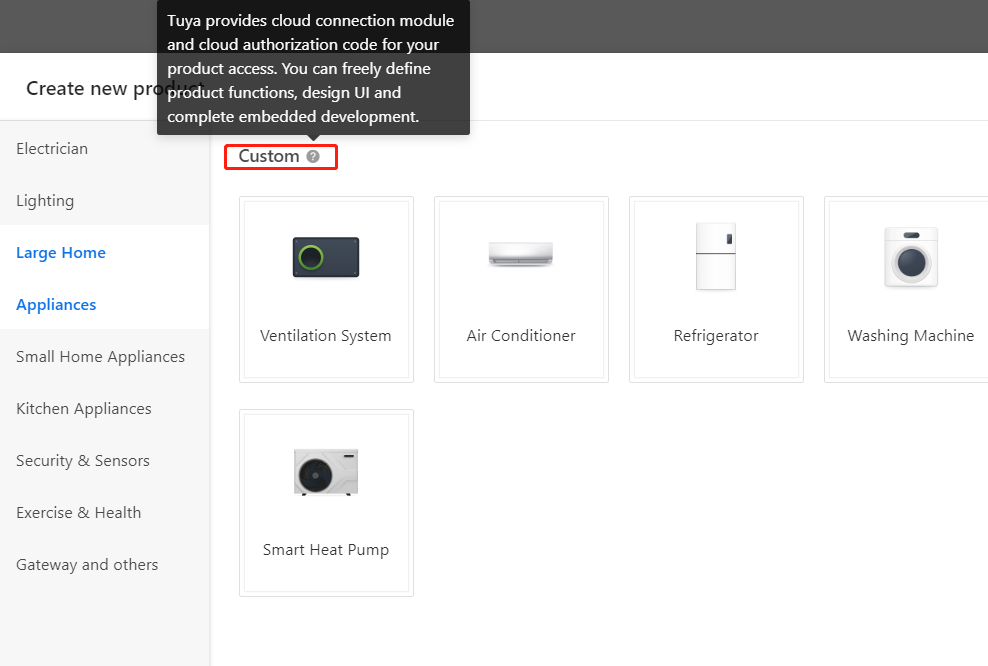Screen dimensions: 988x666
Task: Click the Custom heading text
Action: pos(269,157)
